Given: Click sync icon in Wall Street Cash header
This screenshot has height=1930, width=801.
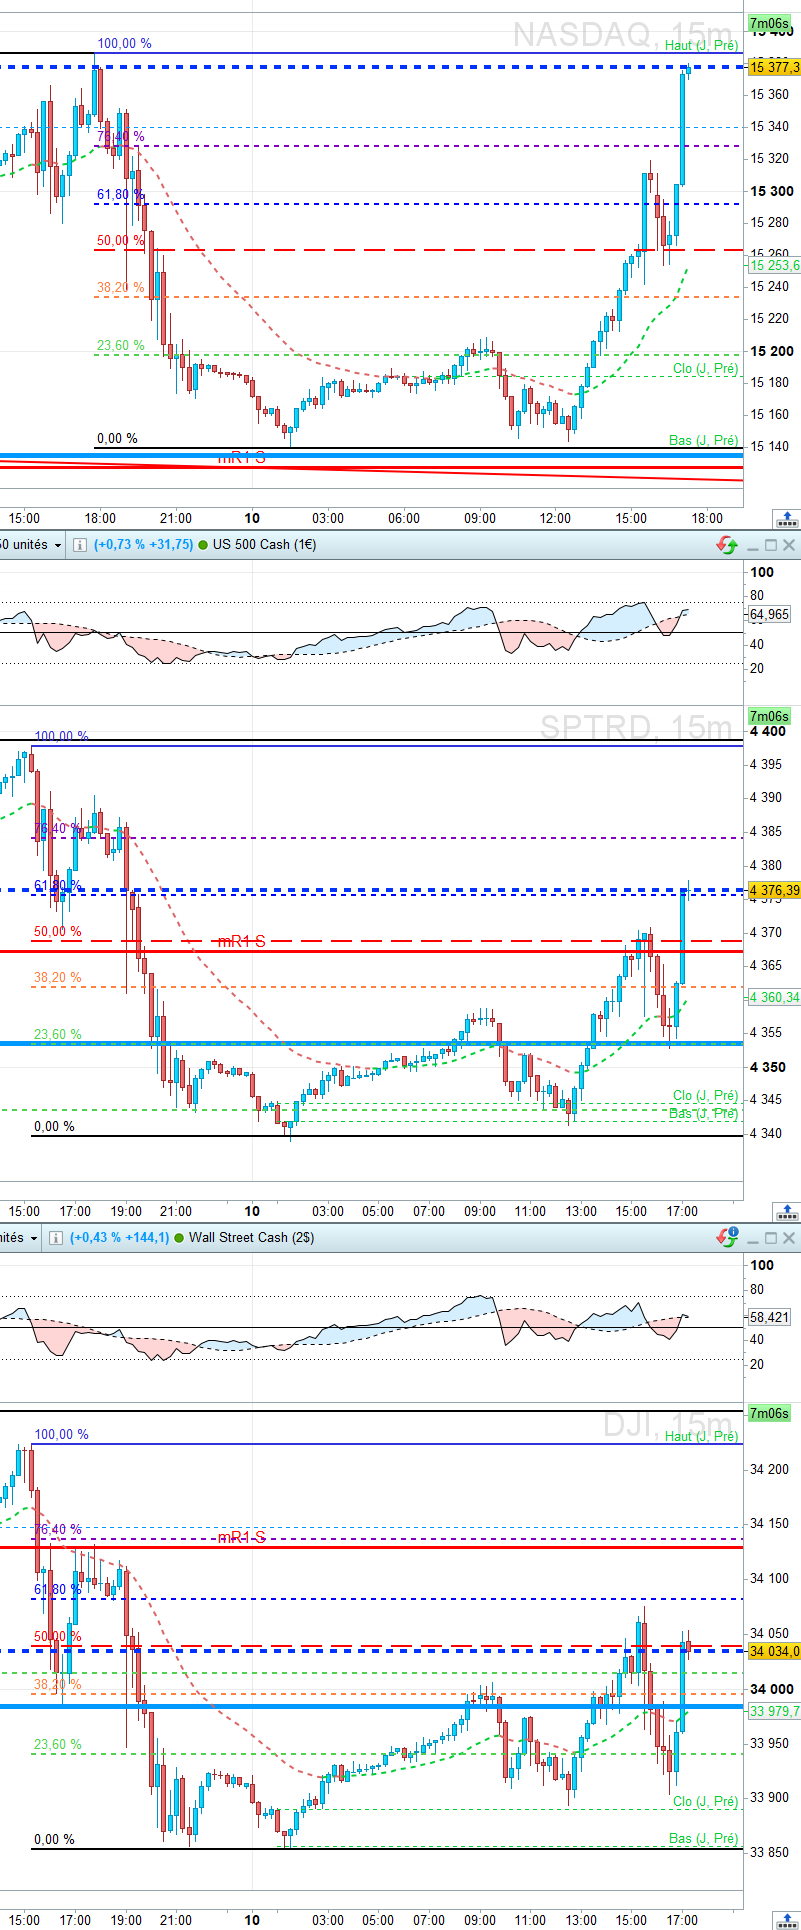Looking at the screenshot, I should 727,1238.
